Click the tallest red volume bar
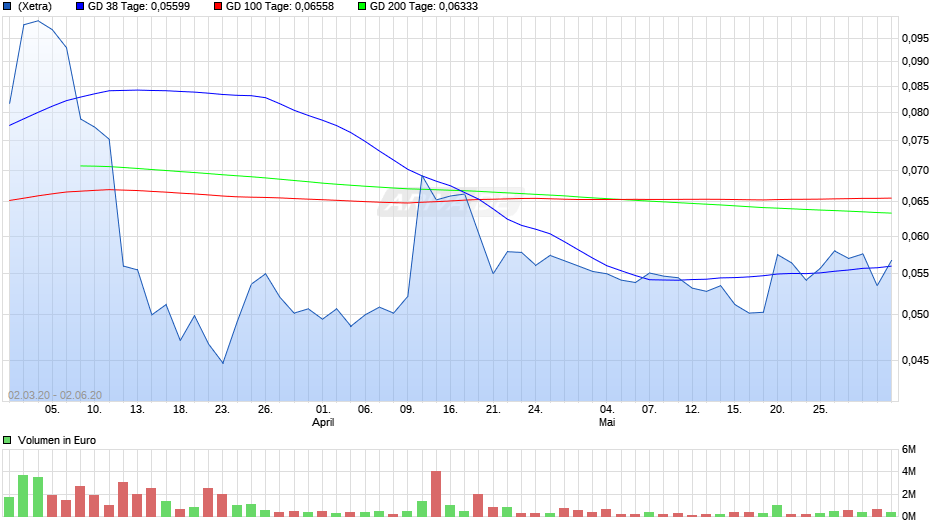 click(436, 494)
